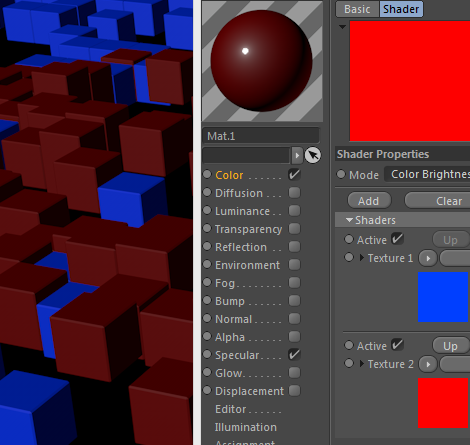Collapse the shader preview triangle

pos(342,27)
